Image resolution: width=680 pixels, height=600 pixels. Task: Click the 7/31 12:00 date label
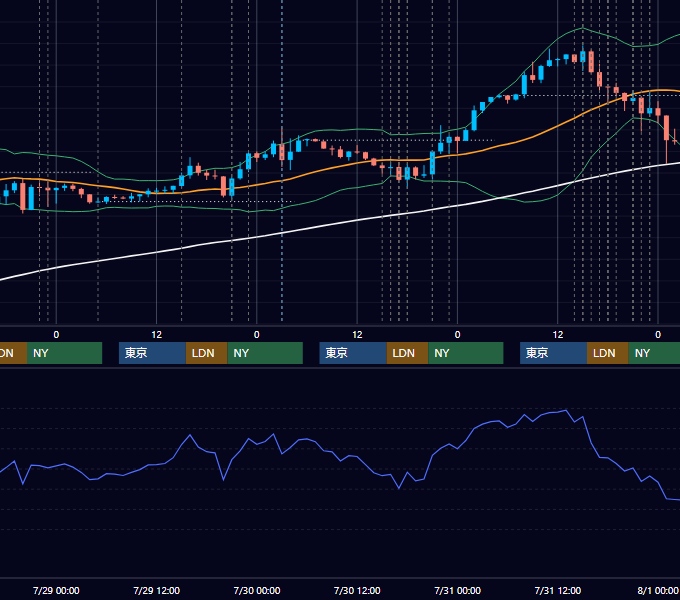tap(558, 590)
